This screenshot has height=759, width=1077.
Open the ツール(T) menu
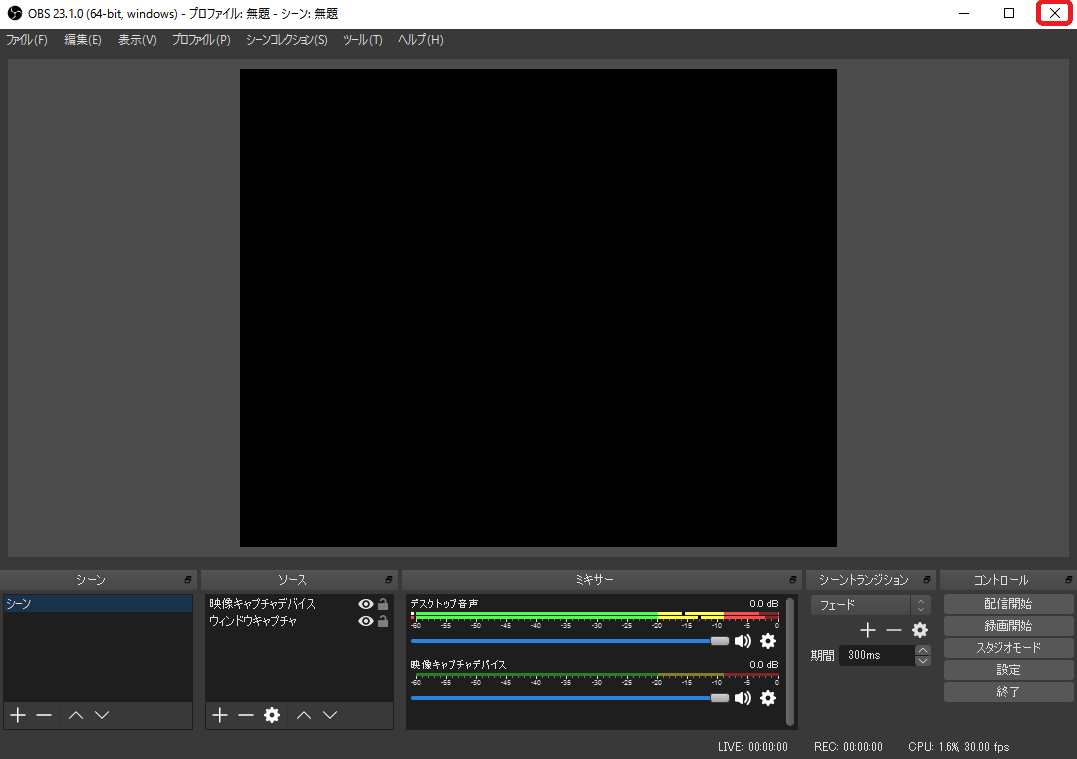coord(362,40)
